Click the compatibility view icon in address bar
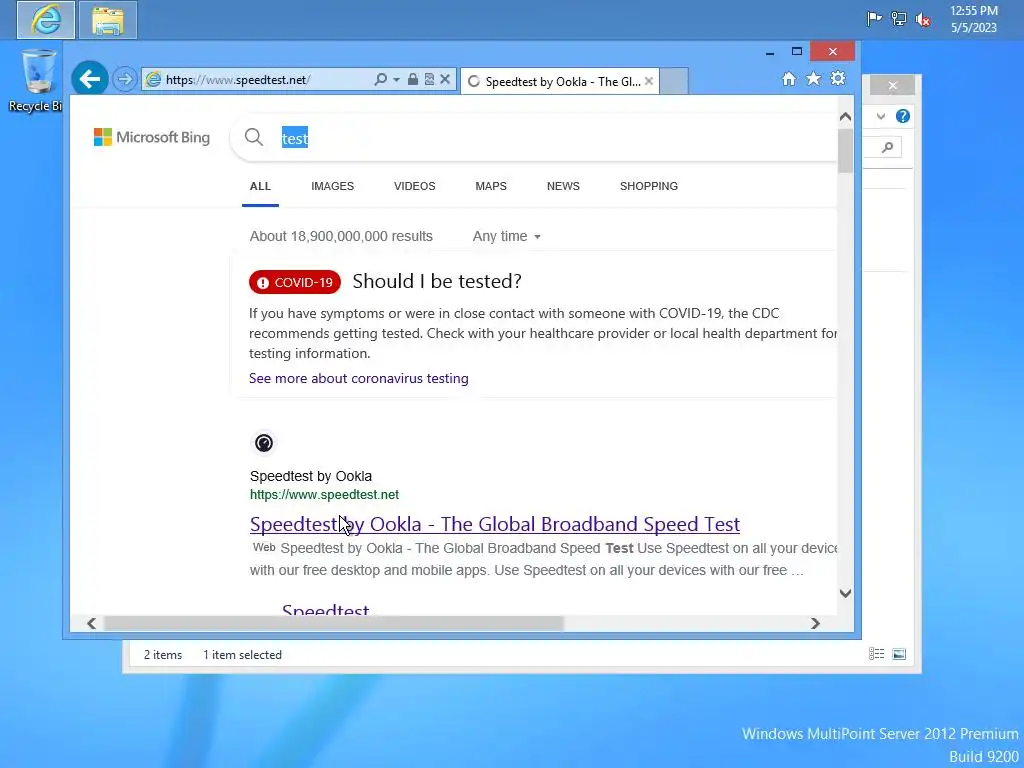This screenshot has width=1024, height=768. click(x=429, y=80)
